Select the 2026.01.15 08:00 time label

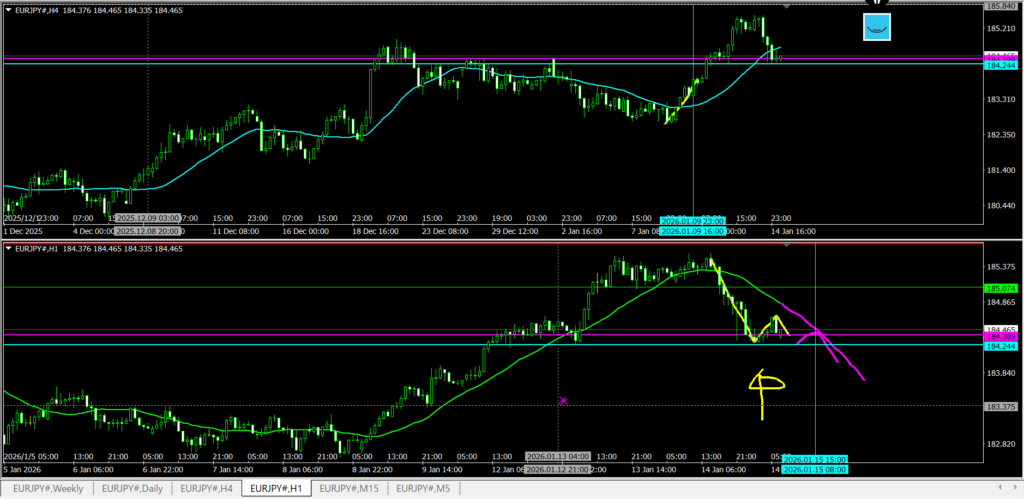tap(815, 470)
